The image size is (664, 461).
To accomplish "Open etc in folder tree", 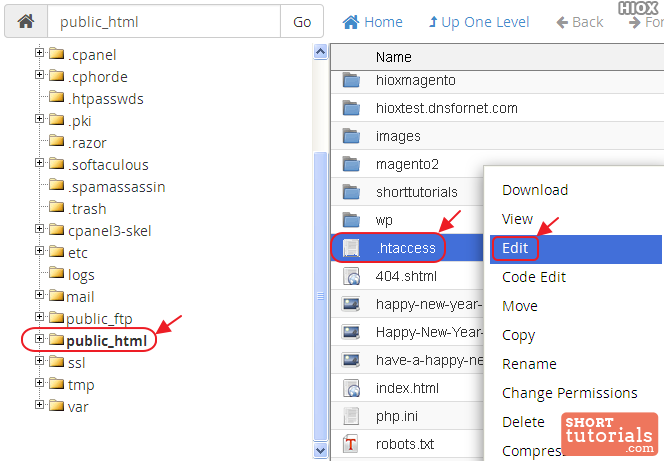I will pyautogui.click(x=78, y=253).
